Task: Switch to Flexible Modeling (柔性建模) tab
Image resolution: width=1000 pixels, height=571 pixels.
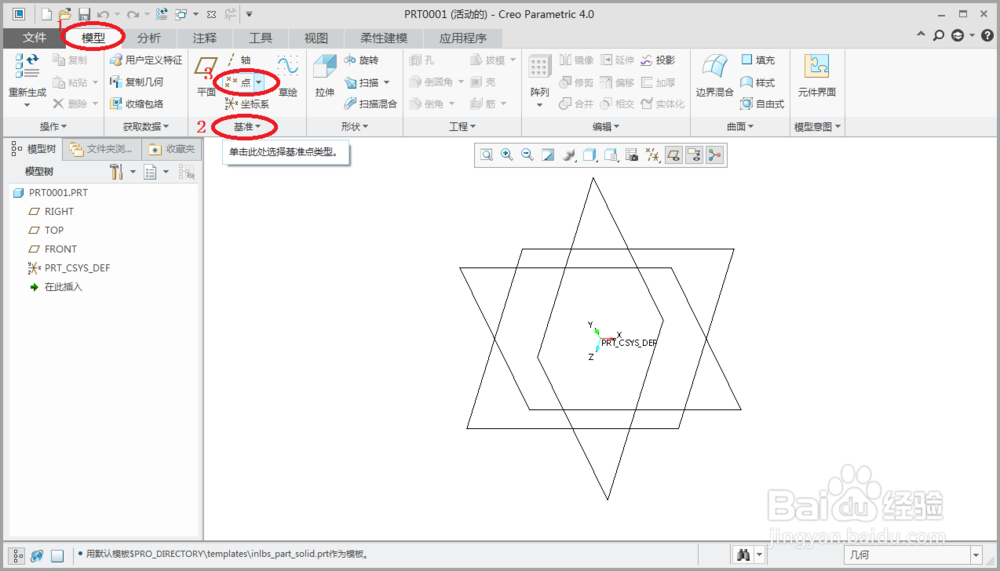Action: point(383,38)
